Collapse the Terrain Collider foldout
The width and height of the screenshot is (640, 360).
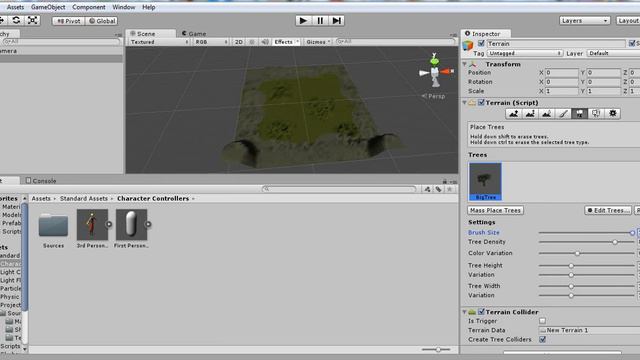464,312
